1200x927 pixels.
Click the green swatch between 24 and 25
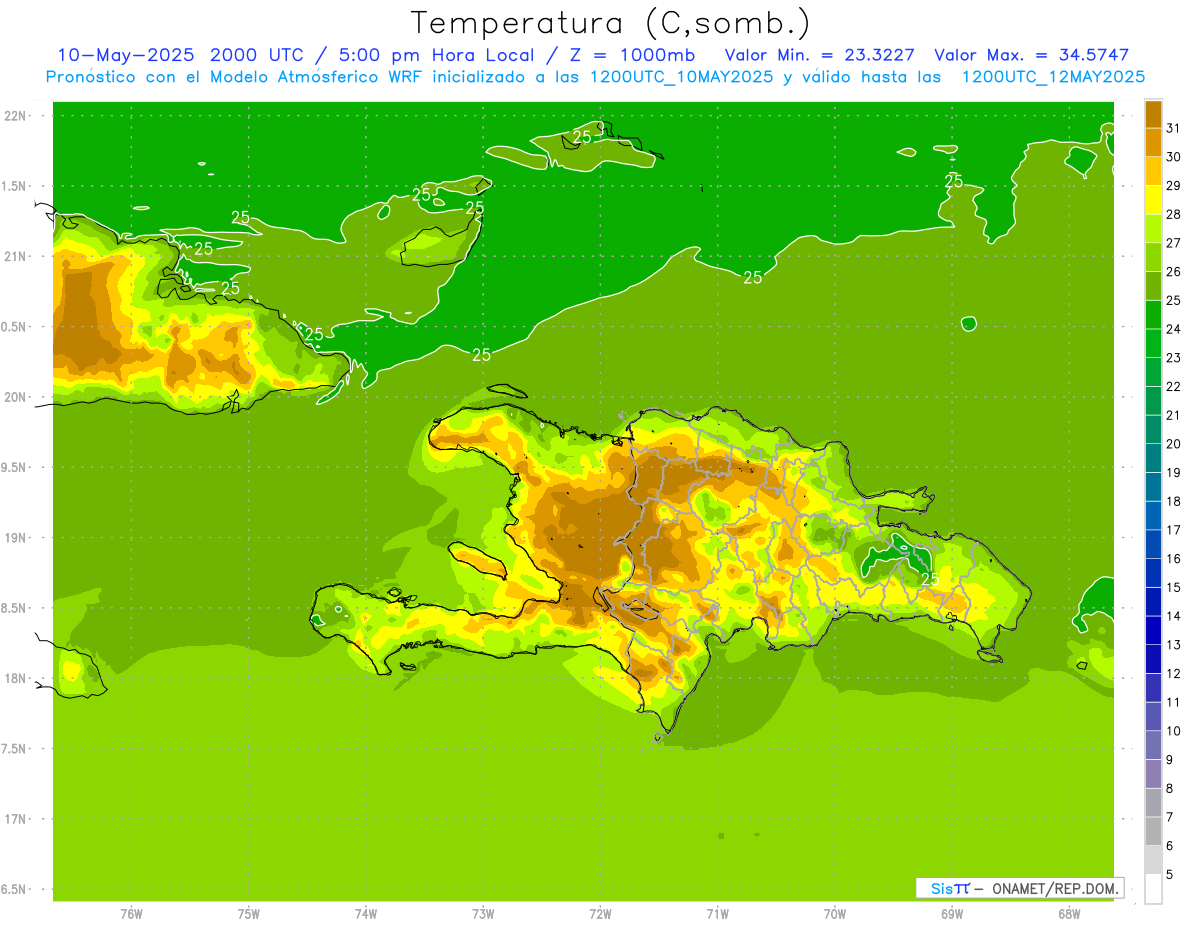coord(1153,315)
